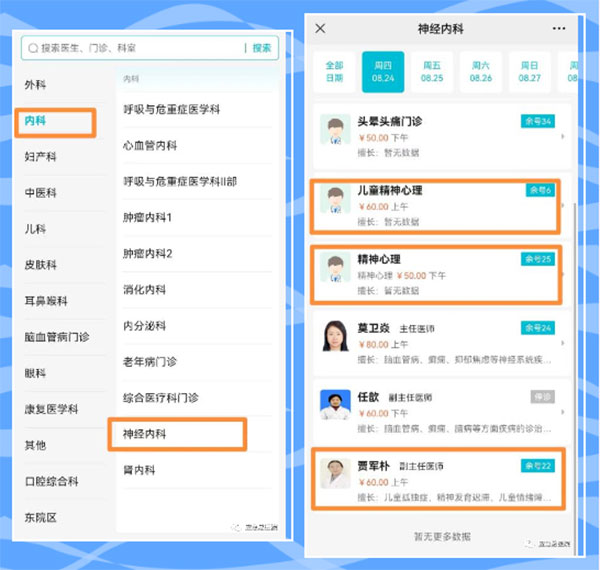Viewport: 600px width, 570px height.
Task: Select the 全部日期 tab
Action: (334, 70)
